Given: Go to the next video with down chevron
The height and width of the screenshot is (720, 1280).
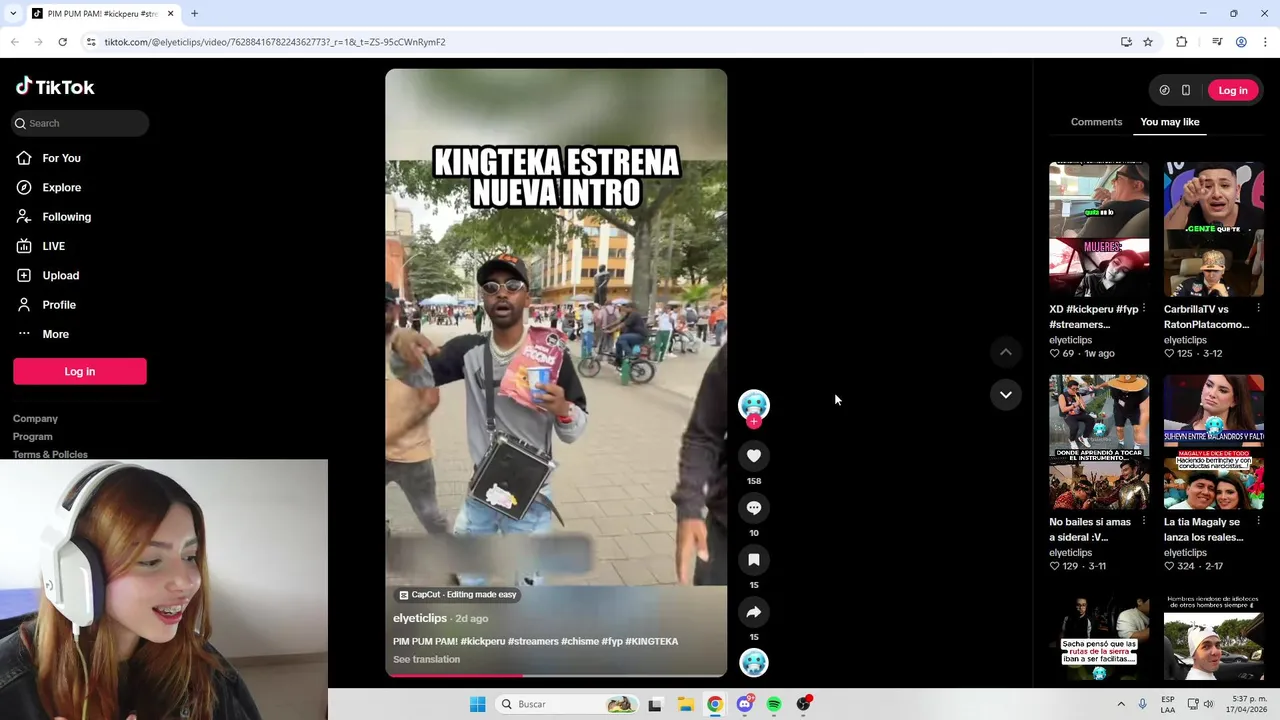Looking at the screenshot, I should coord(1006,395).
